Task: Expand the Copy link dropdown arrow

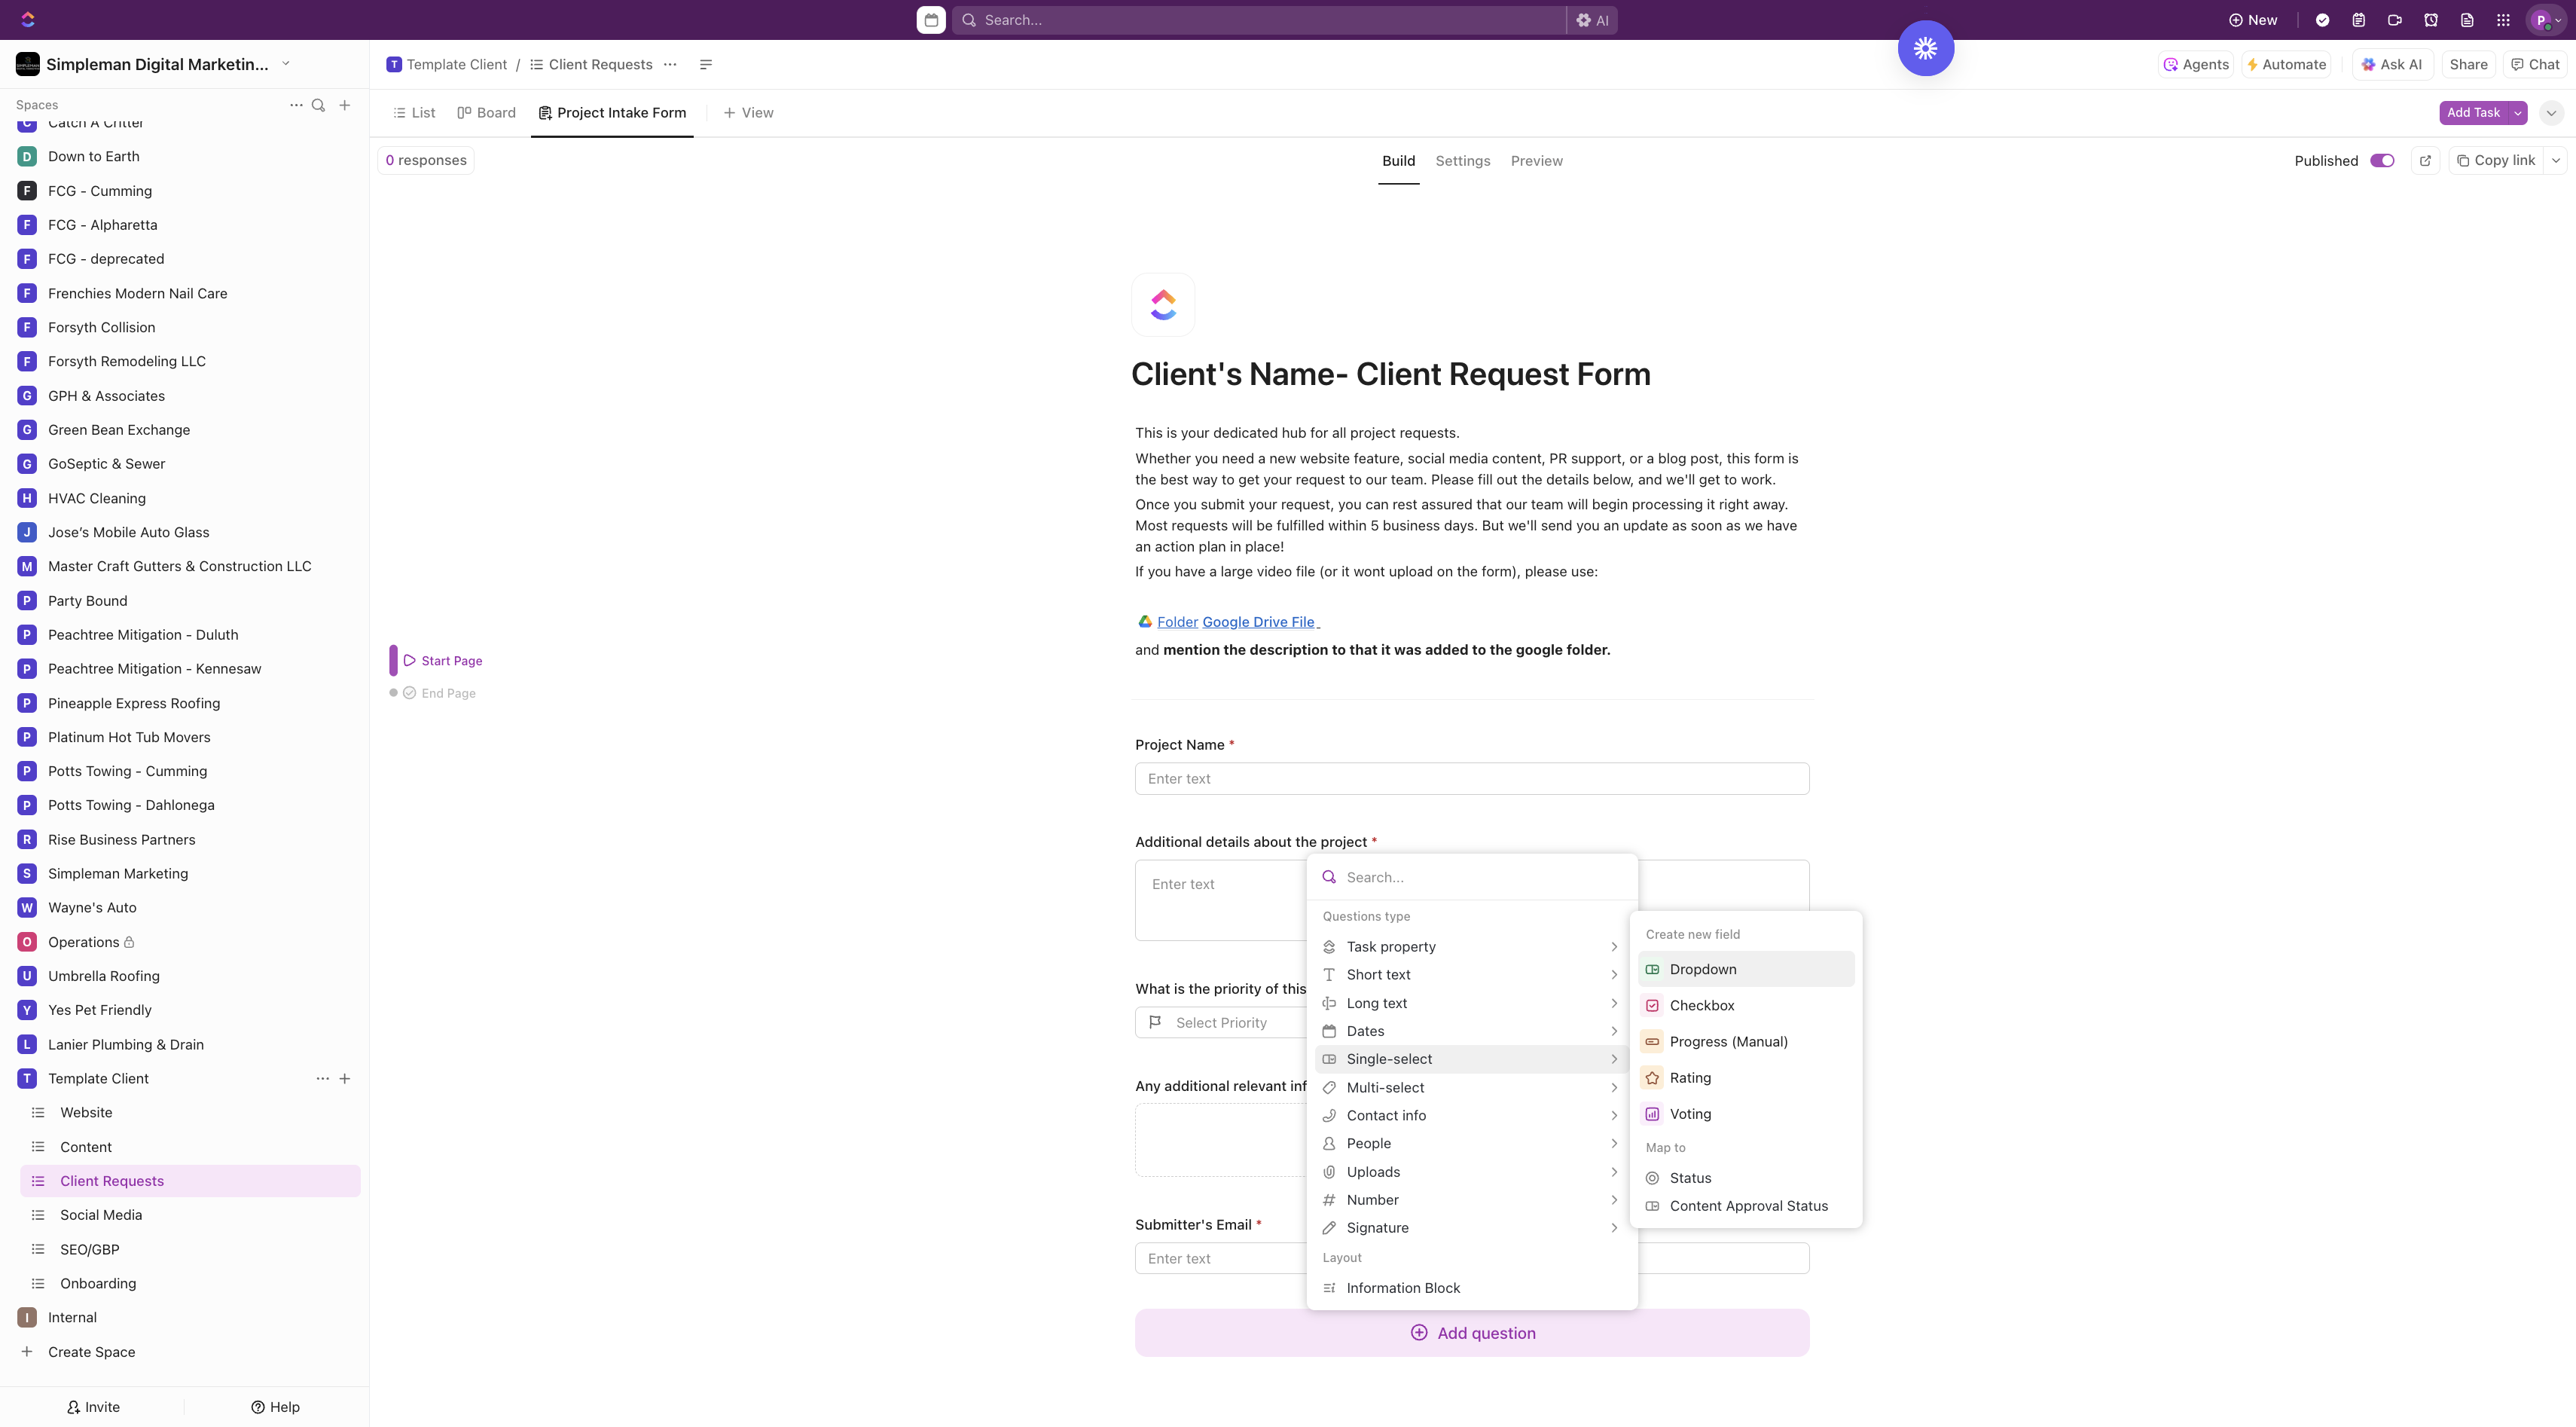Action: point(2555,161)
